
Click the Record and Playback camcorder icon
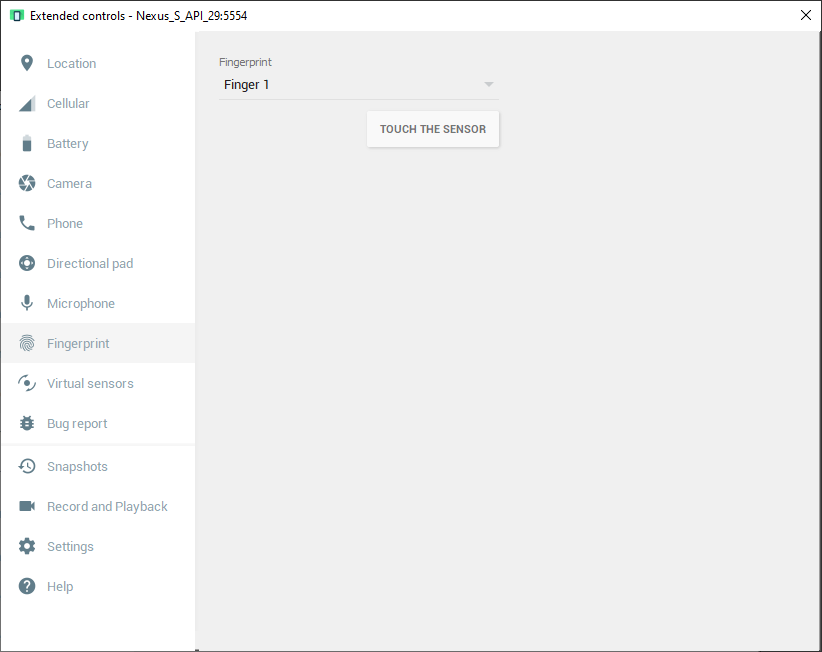pos(27,507)
